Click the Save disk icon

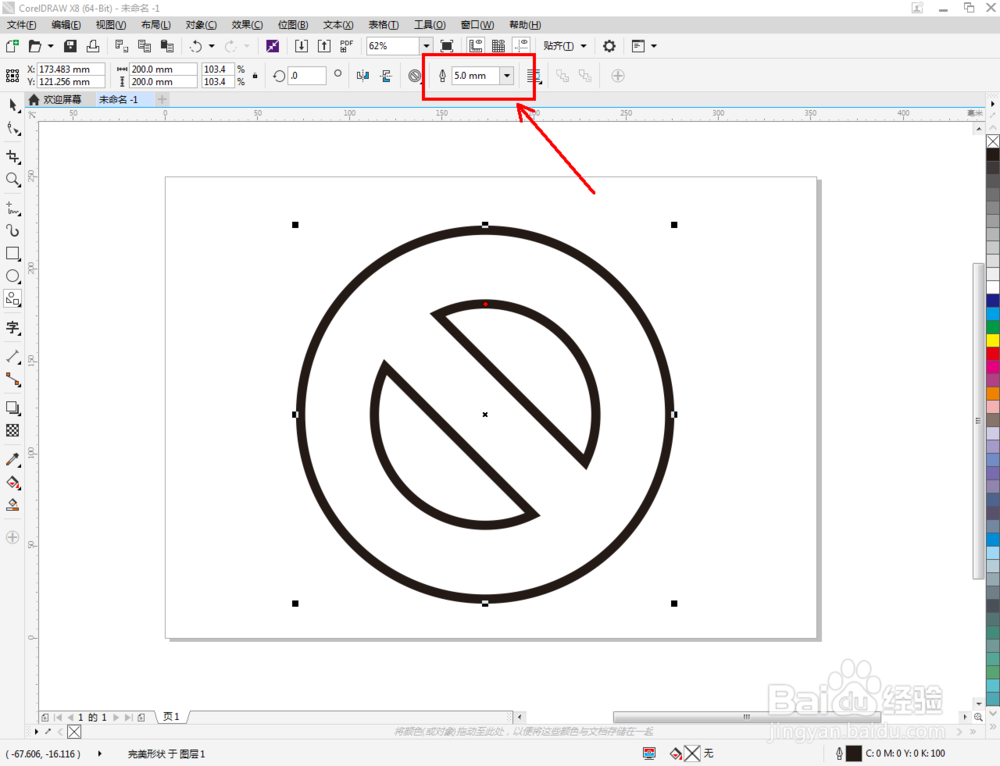pyautogui.click(x=70, y=46)
